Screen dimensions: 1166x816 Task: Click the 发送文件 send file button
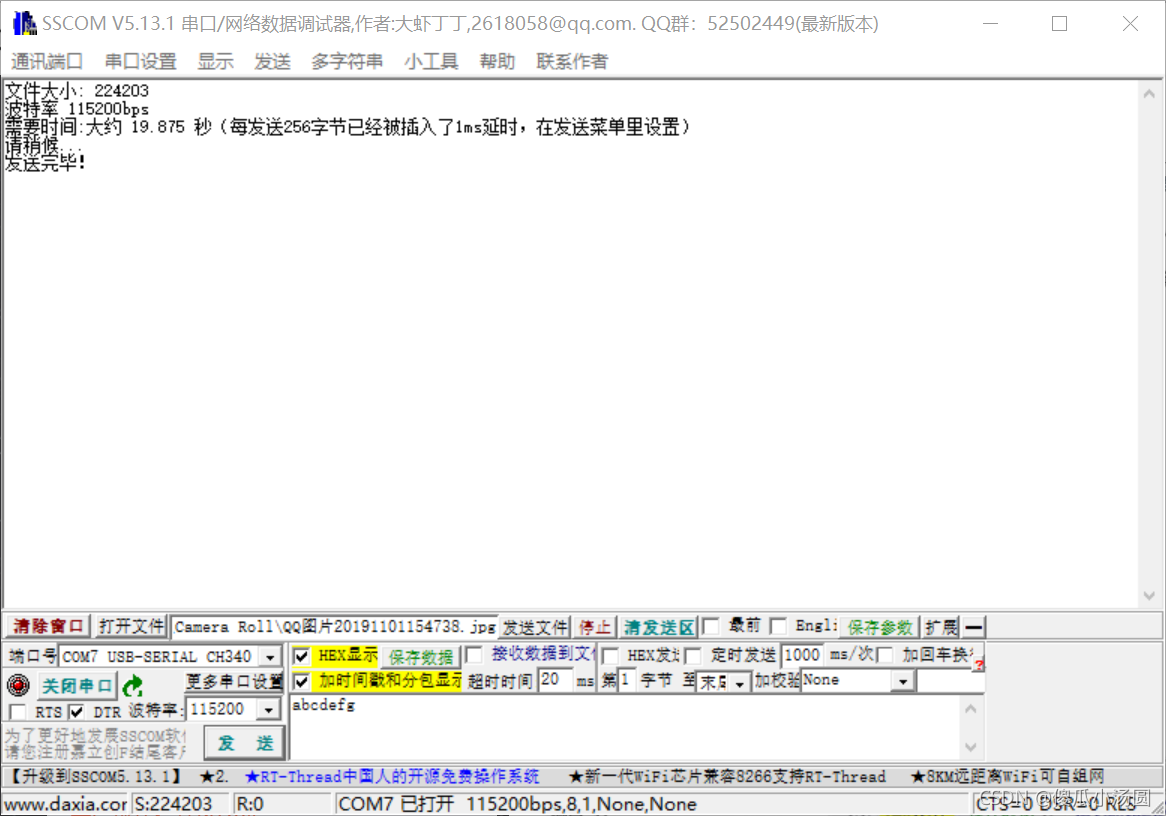coord(535,627)
